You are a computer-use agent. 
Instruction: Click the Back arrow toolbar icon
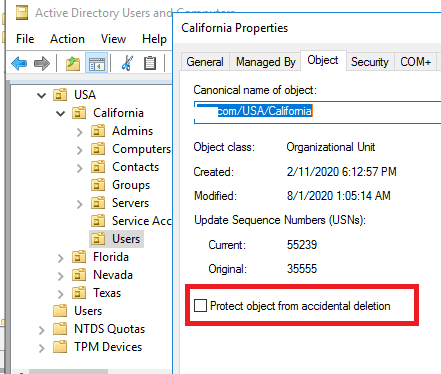19,63
